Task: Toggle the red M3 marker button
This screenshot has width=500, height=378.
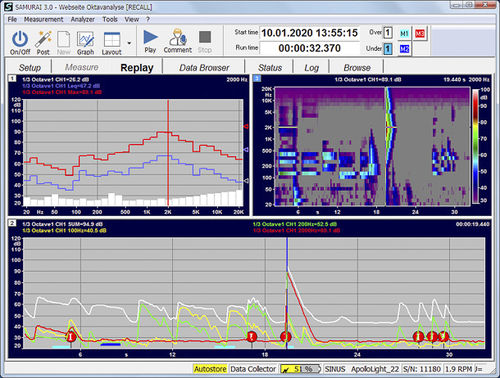Action: pyautogui.click(x=420, y=33)
